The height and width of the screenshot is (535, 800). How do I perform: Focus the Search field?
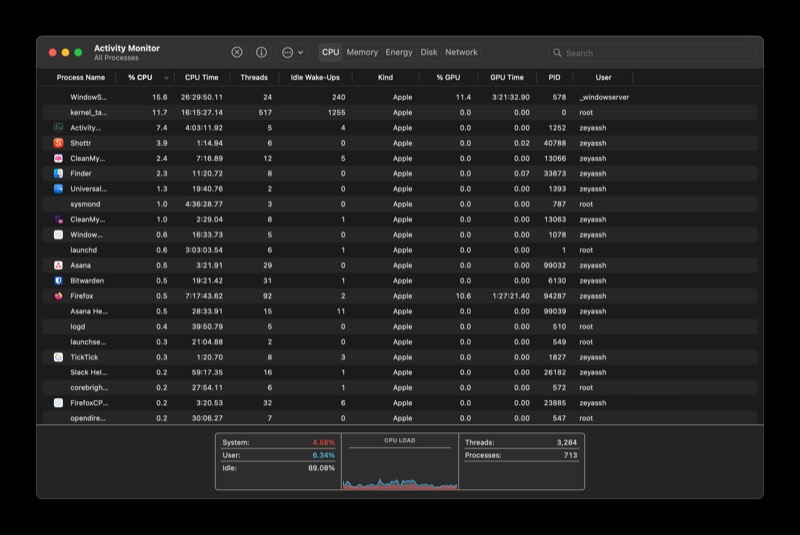(x=653, y=53)
